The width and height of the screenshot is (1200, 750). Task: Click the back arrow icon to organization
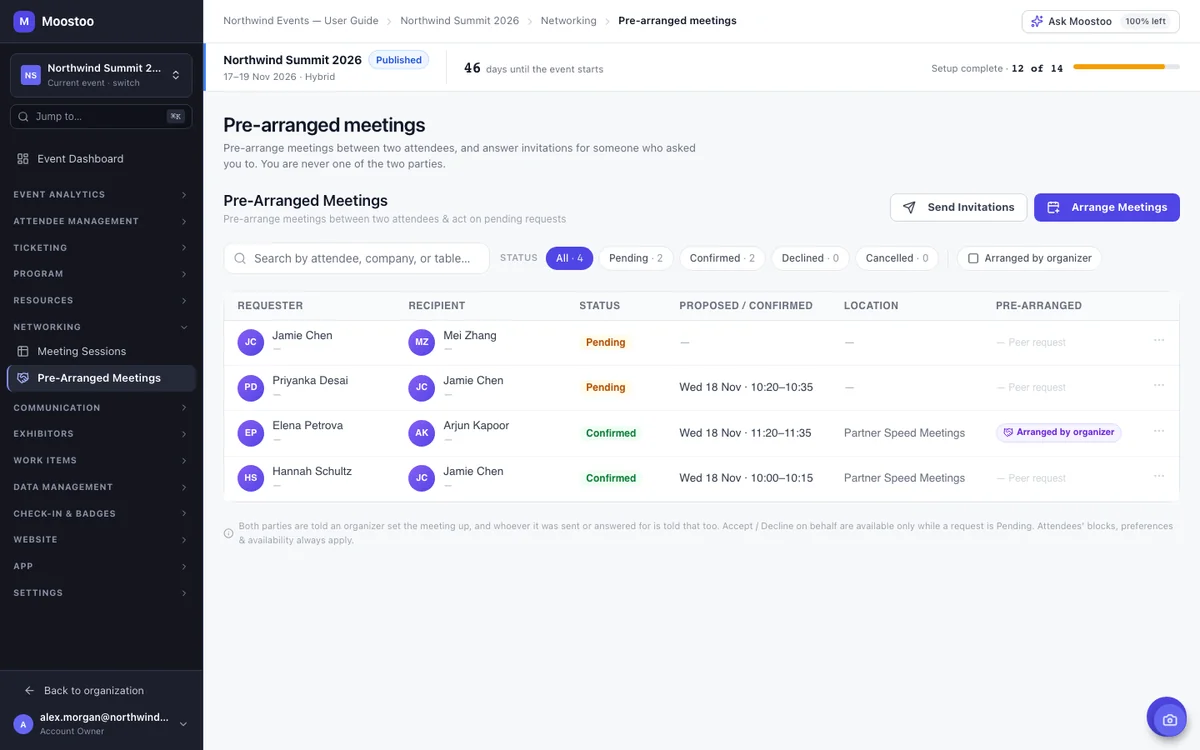coord(30,691)
